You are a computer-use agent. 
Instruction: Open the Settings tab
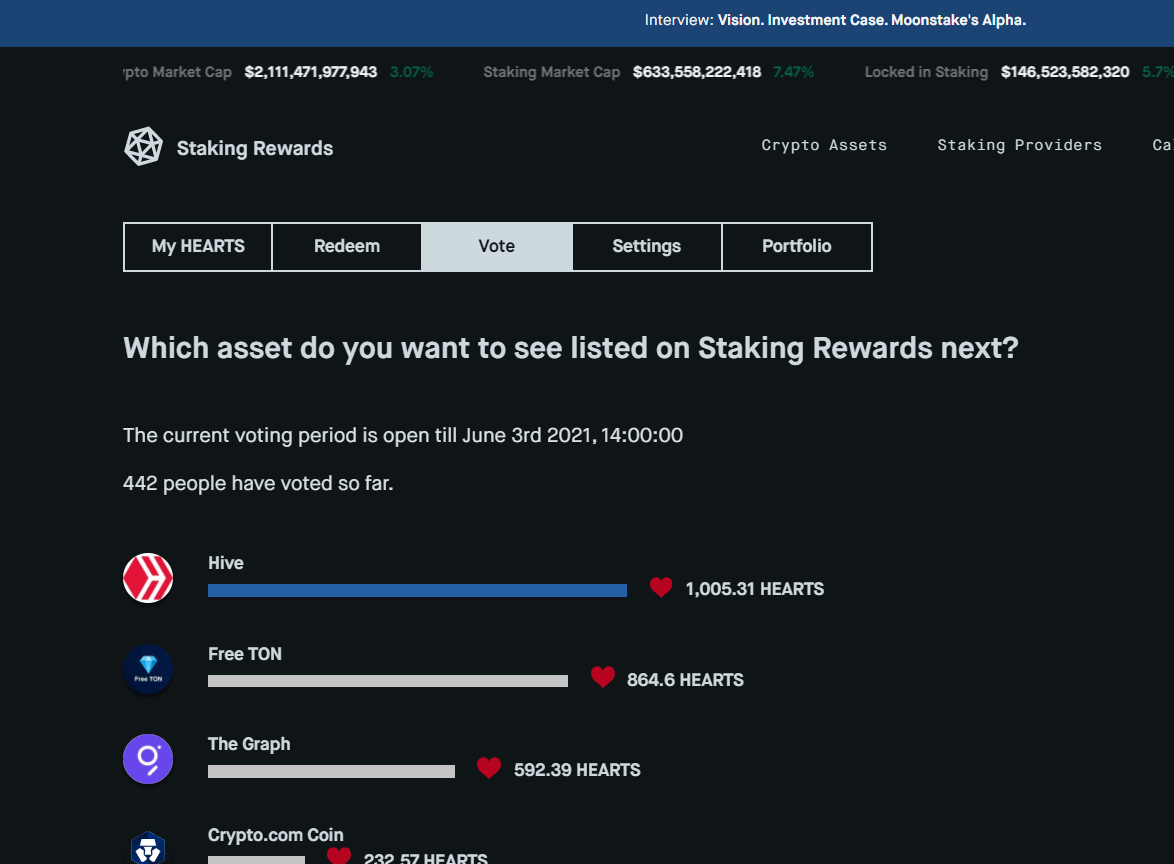pos(647,246)
